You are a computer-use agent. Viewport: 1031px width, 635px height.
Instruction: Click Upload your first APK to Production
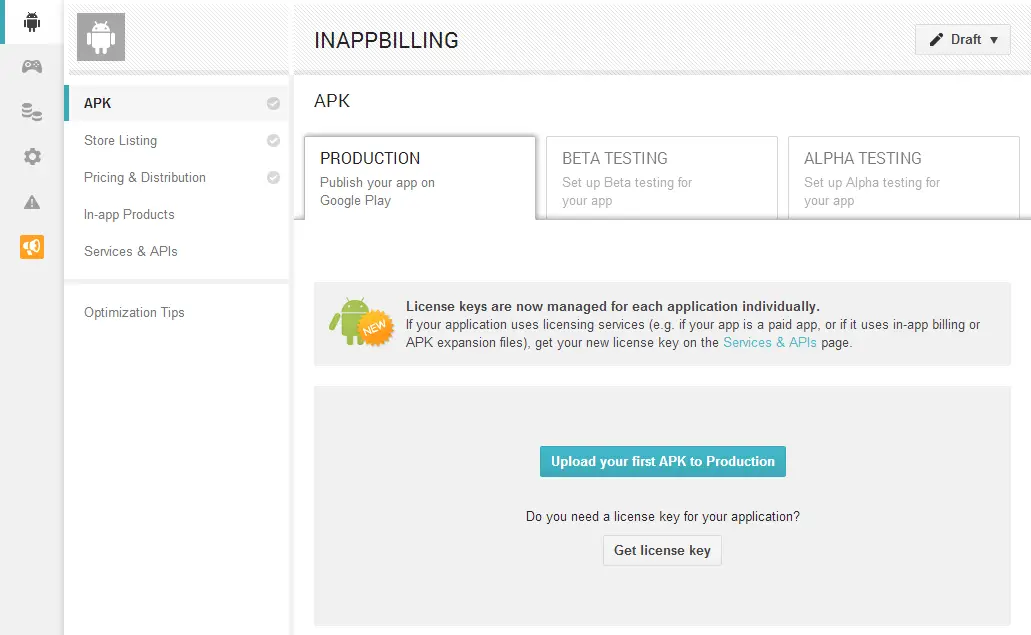[x=662, y=462]
